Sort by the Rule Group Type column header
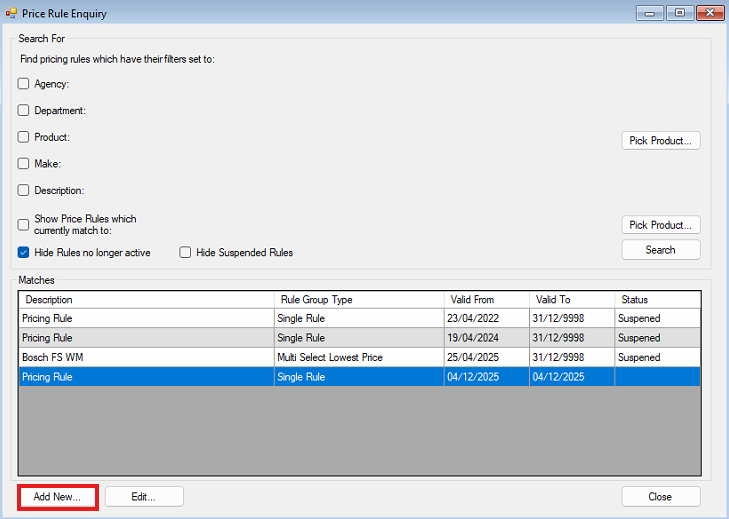This screenshot has width=729, height=519. pos(359,299)
